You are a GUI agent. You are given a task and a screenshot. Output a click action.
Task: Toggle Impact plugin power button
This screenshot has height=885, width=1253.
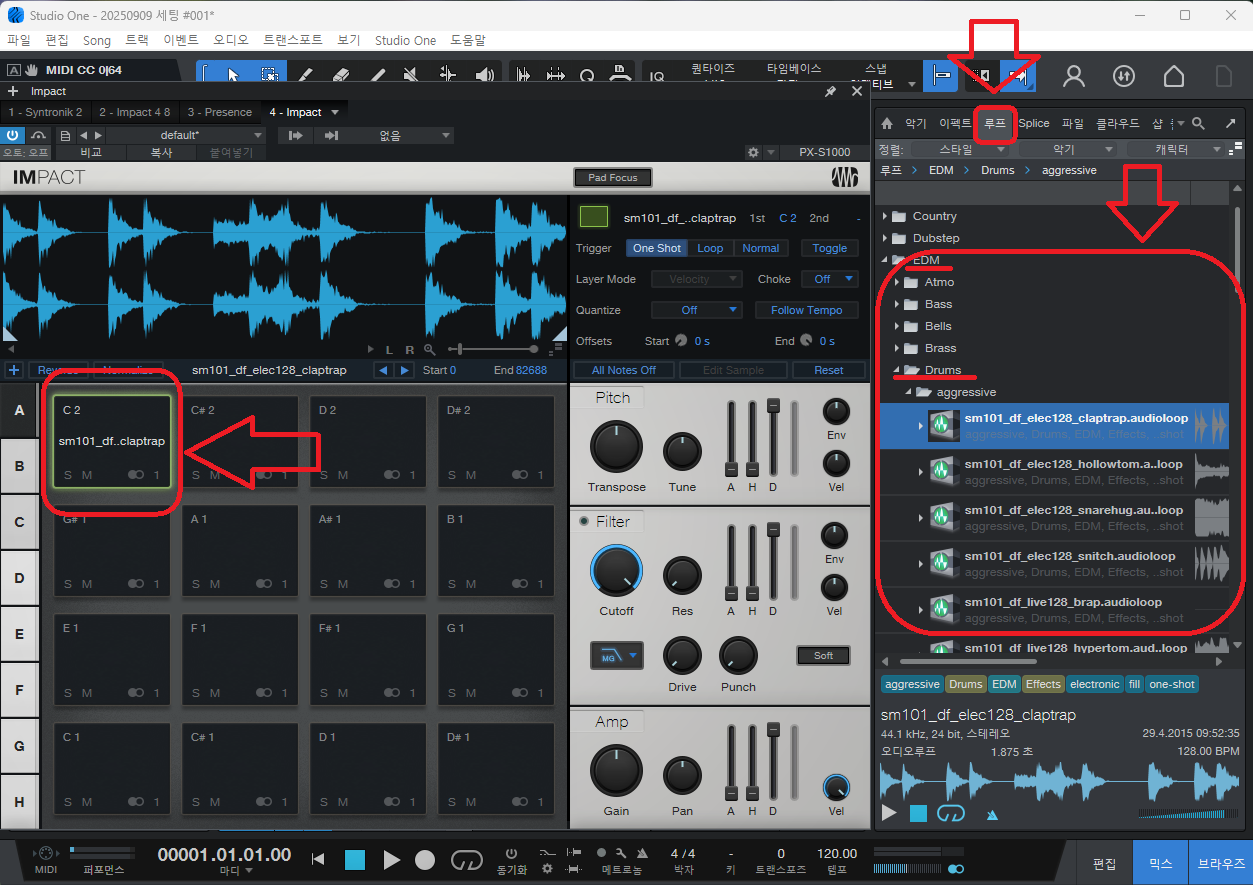pyautogui.click(x=13, y=135)
